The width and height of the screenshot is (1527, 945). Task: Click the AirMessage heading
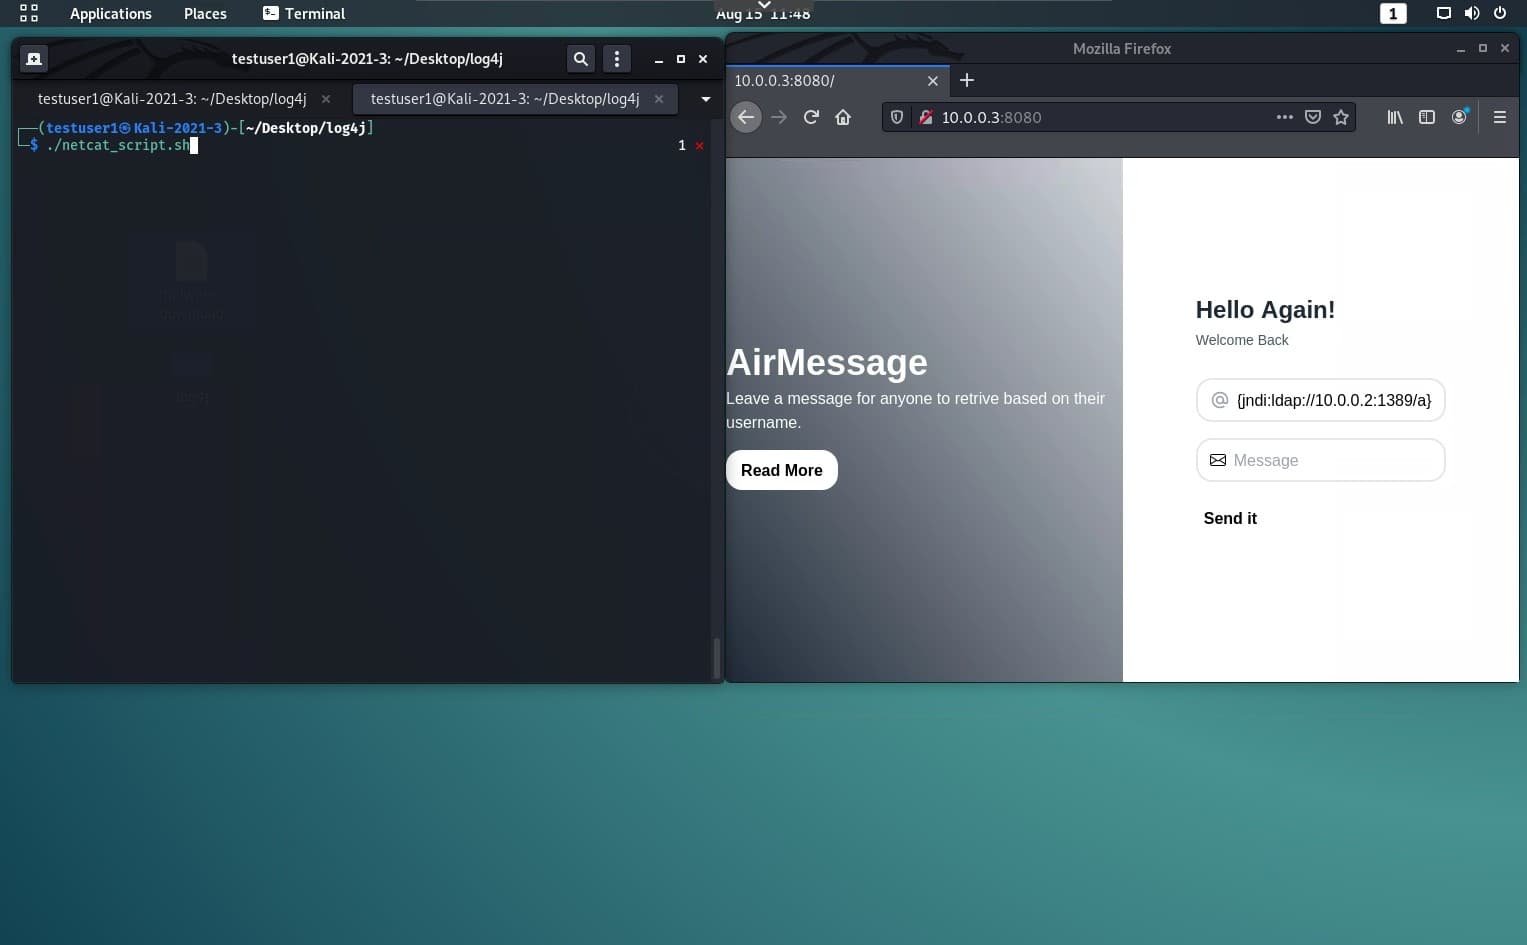click(x=827, y=362)
